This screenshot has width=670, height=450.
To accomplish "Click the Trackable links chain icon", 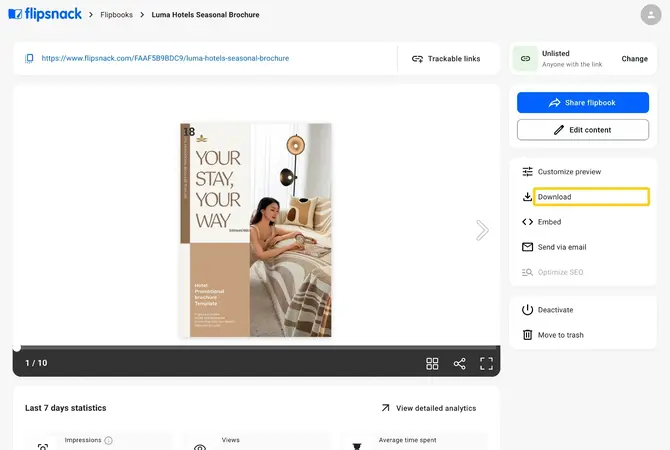I will click(x=417, y=59).
